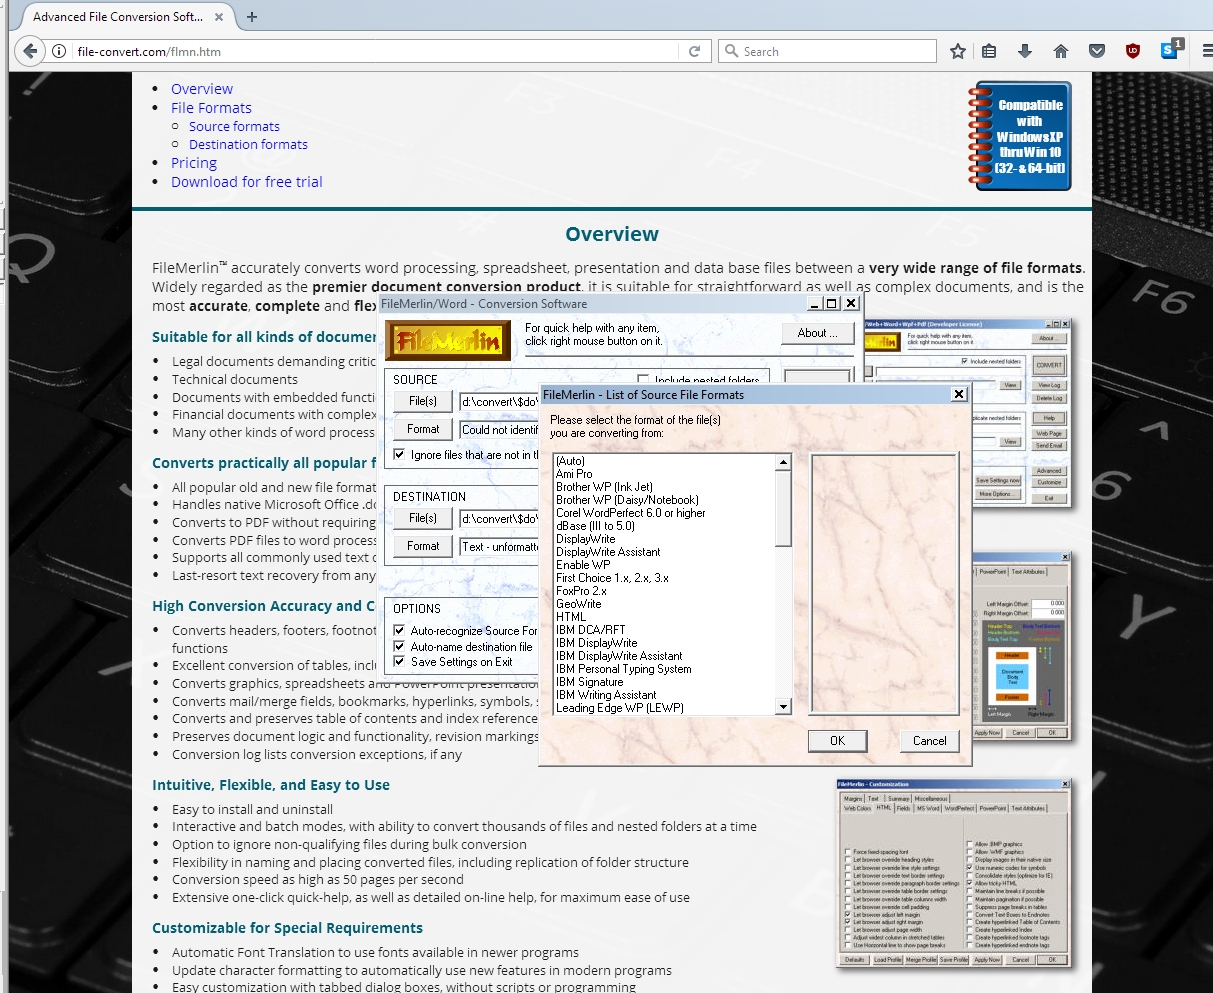The width and height of the screenshot is (1213, 993).
Task: Toggle Ignore files that are not in checkbox
Action: click(399, 455)
